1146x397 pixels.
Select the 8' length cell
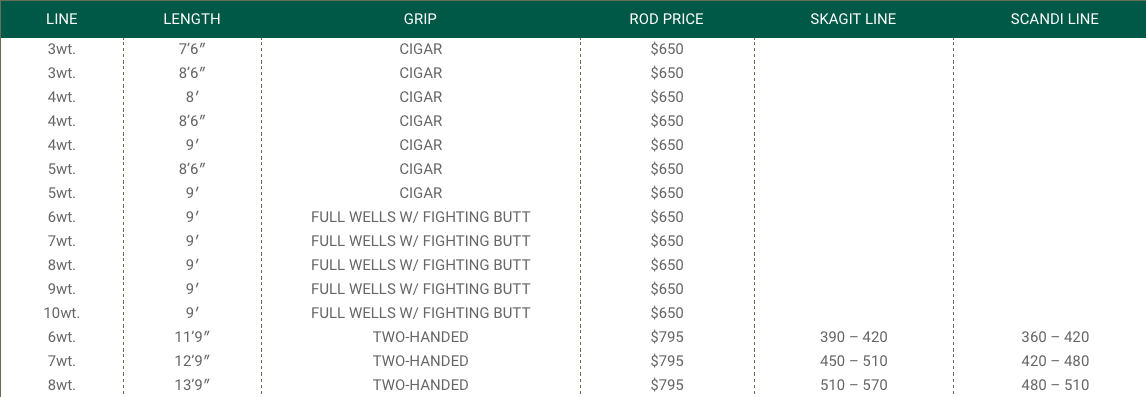(192, 97)
